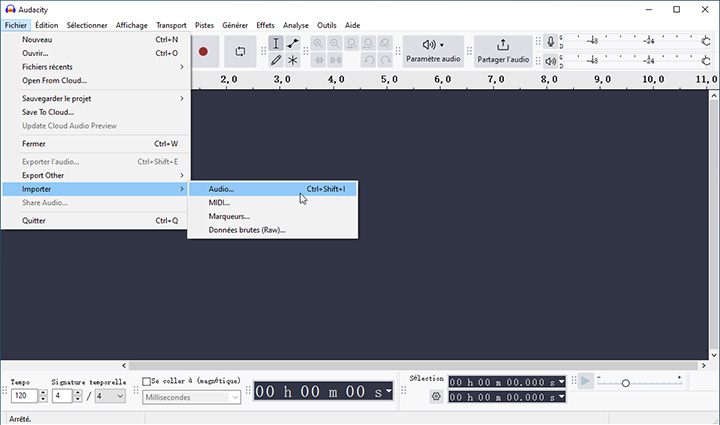This screenshot has height=425, width=720.
Task: Expand Export Other submenu
Action: (x=96, y=175)
